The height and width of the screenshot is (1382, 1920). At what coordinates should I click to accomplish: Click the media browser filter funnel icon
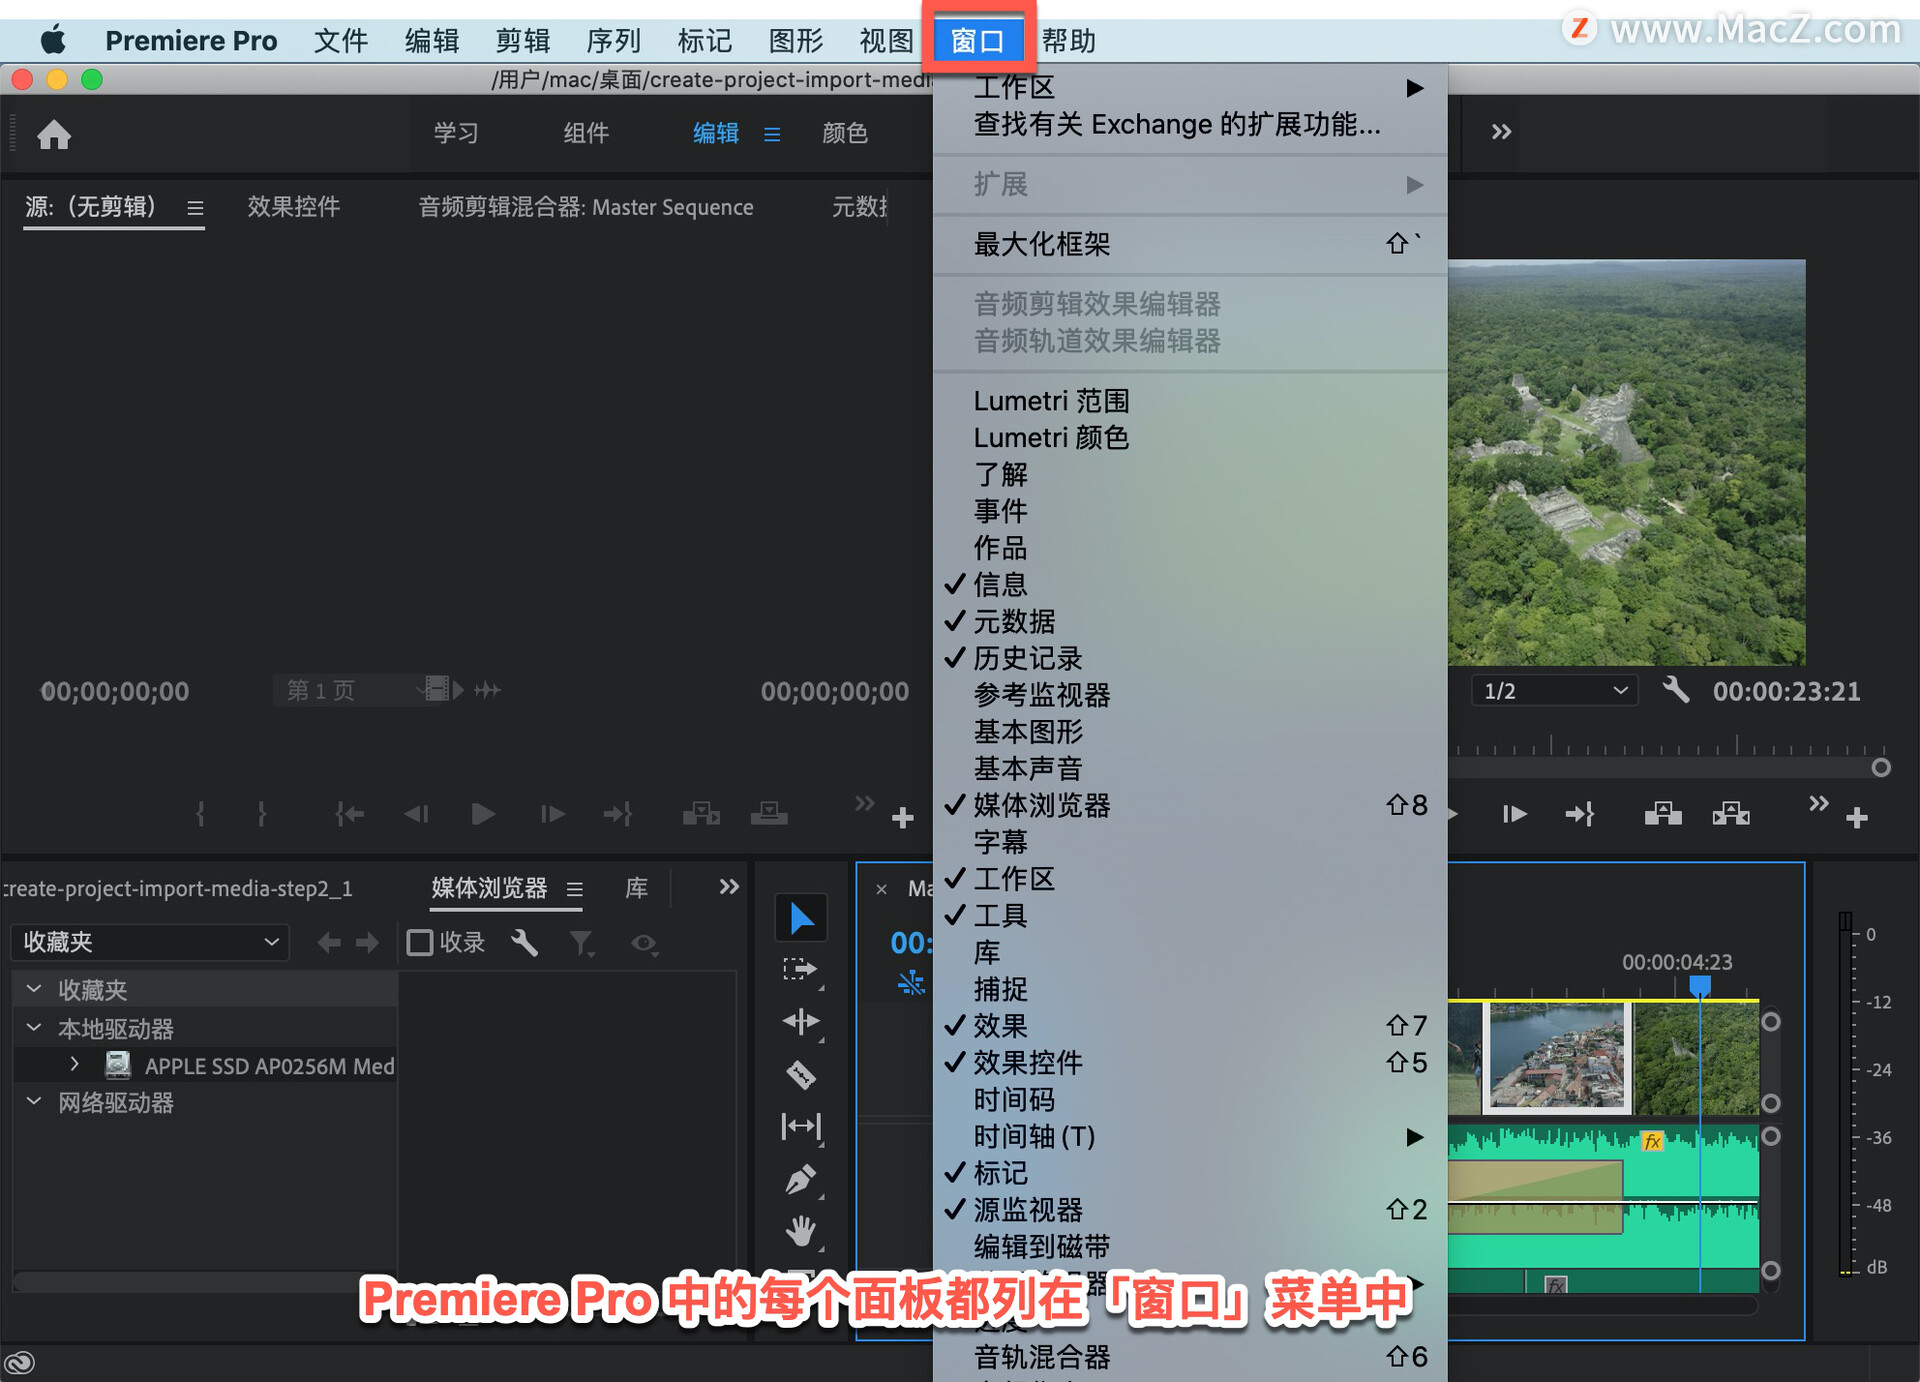(x=581, y=943)
